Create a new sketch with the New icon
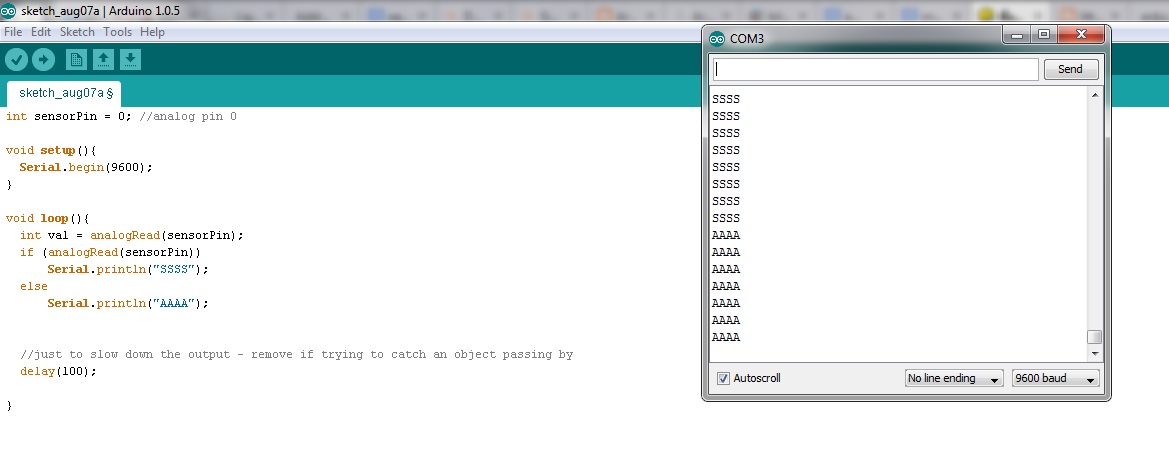This screenshot has width=1169, height=461. point(76,60)
